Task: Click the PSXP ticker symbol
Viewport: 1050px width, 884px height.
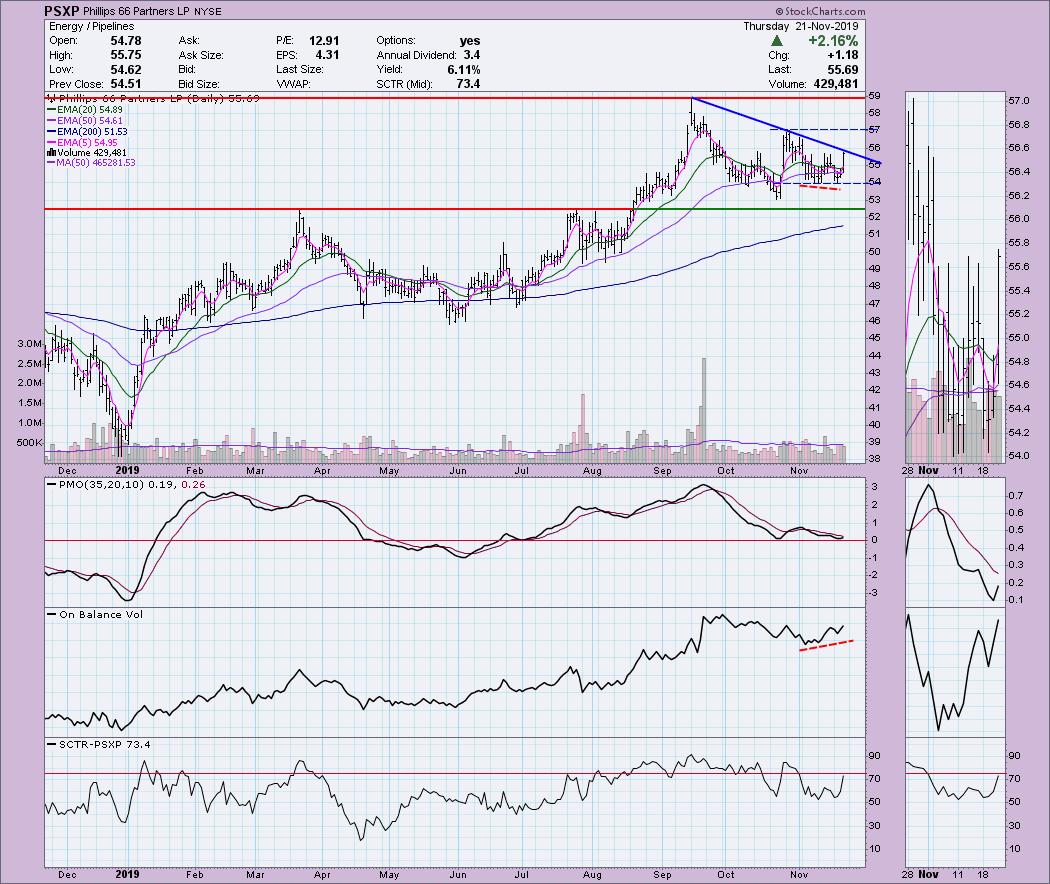Action: (62, 11)
